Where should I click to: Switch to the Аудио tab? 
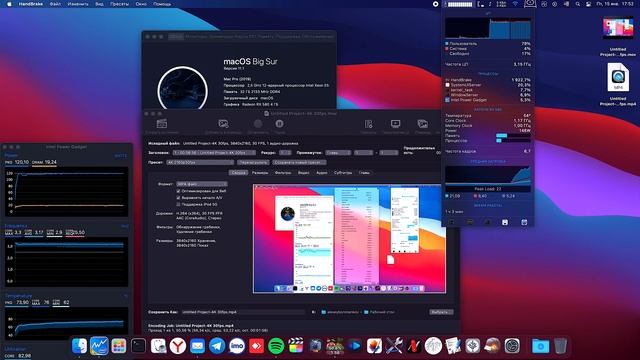[x=322, y=173]
